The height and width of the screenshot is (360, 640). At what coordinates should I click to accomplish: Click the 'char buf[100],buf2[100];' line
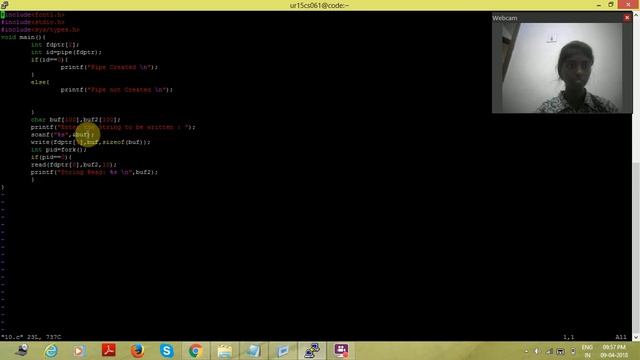click(x=76, y=120)
